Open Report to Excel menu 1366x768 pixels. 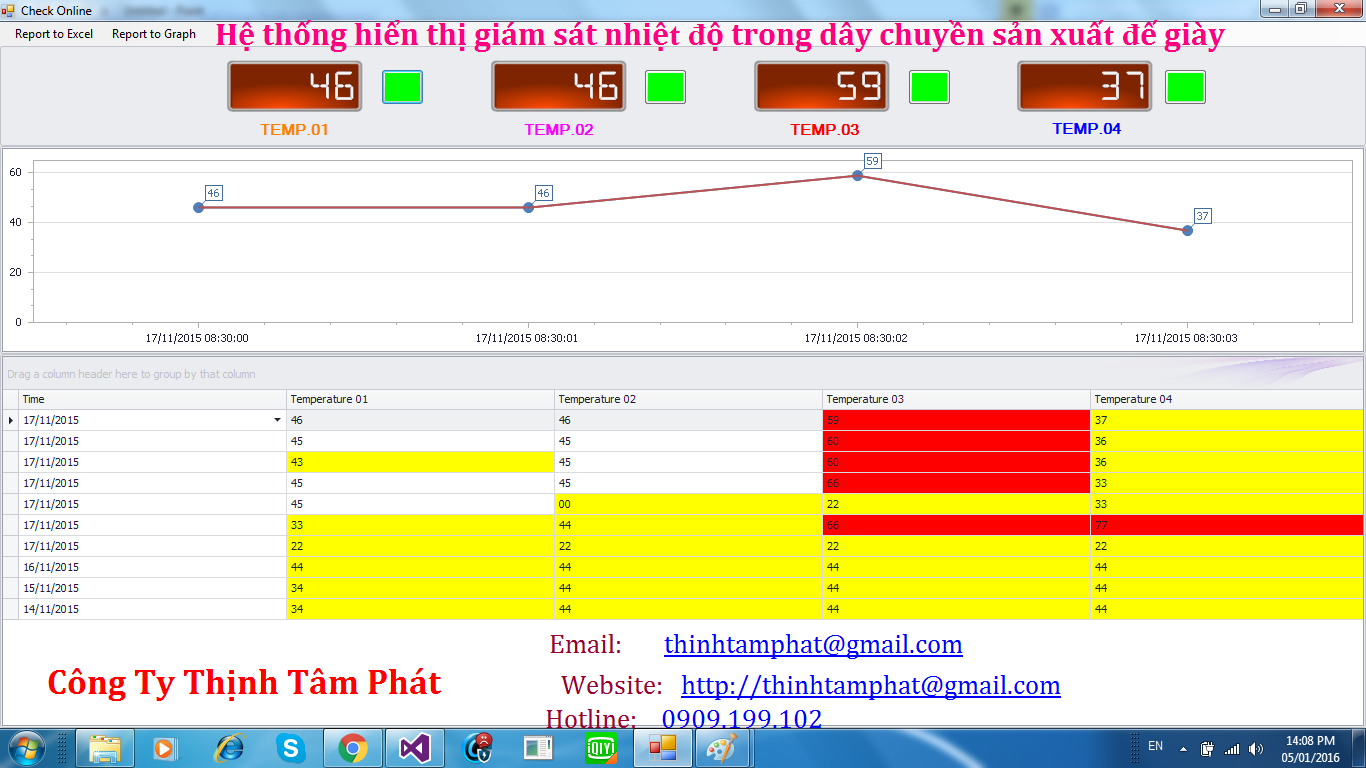[x=54, y=34]
